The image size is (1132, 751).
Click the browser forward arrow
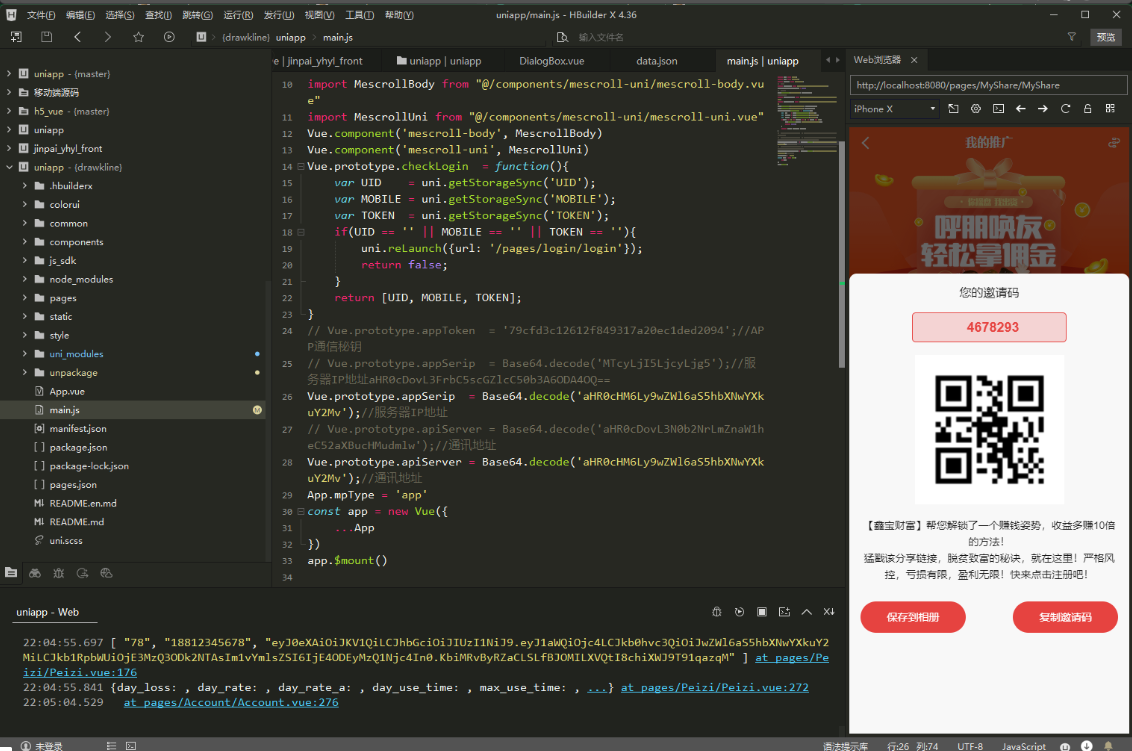point(1043,108)
